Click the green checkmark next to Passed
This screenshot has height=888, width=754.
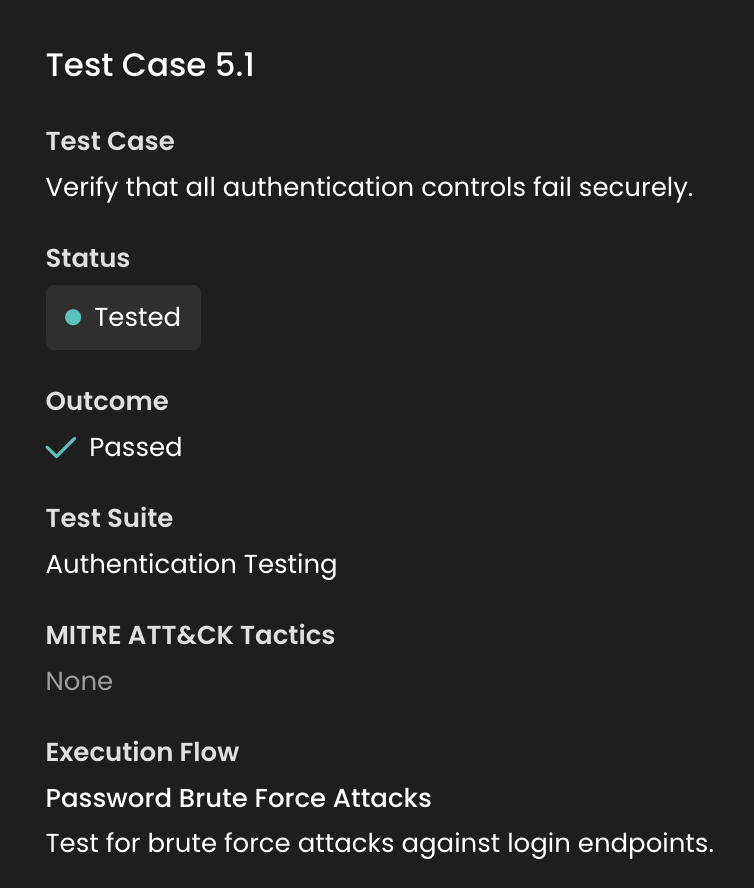point(59,447)
